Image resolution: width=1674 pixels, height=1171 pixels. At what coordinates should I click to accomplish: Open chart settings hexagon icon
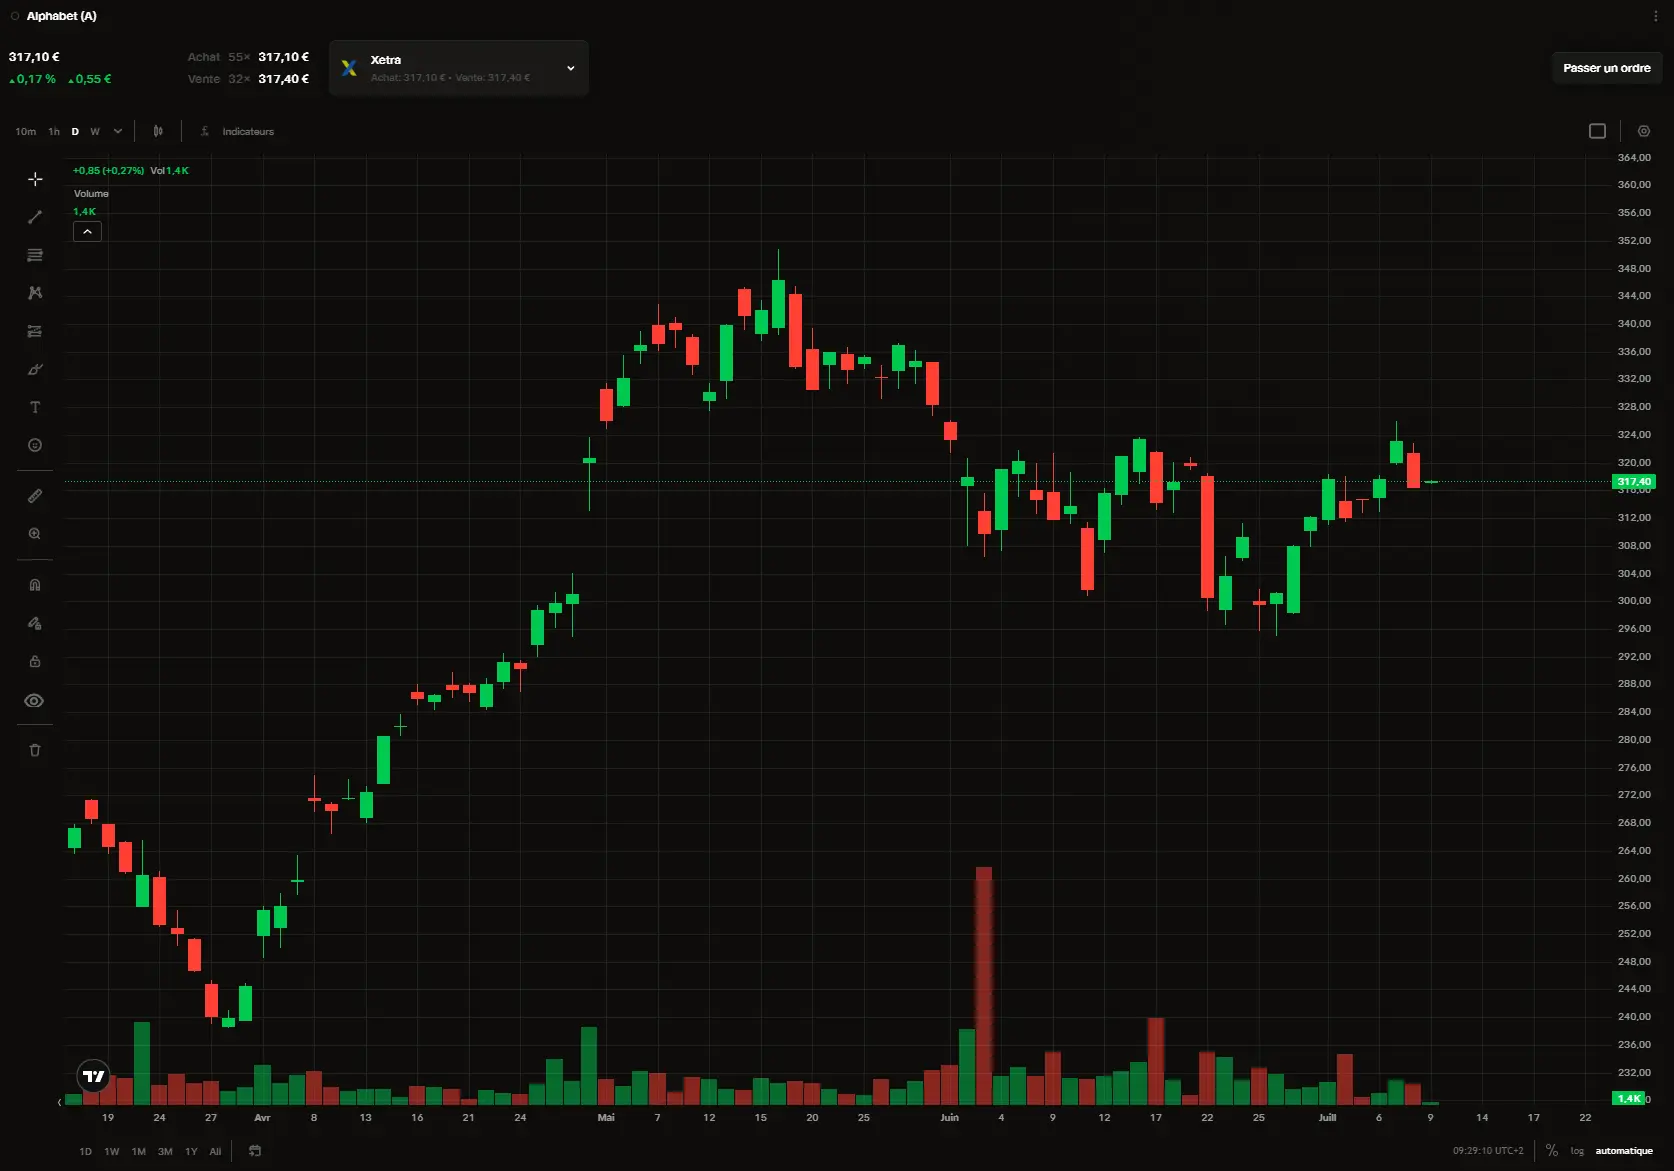(1643, 131)
